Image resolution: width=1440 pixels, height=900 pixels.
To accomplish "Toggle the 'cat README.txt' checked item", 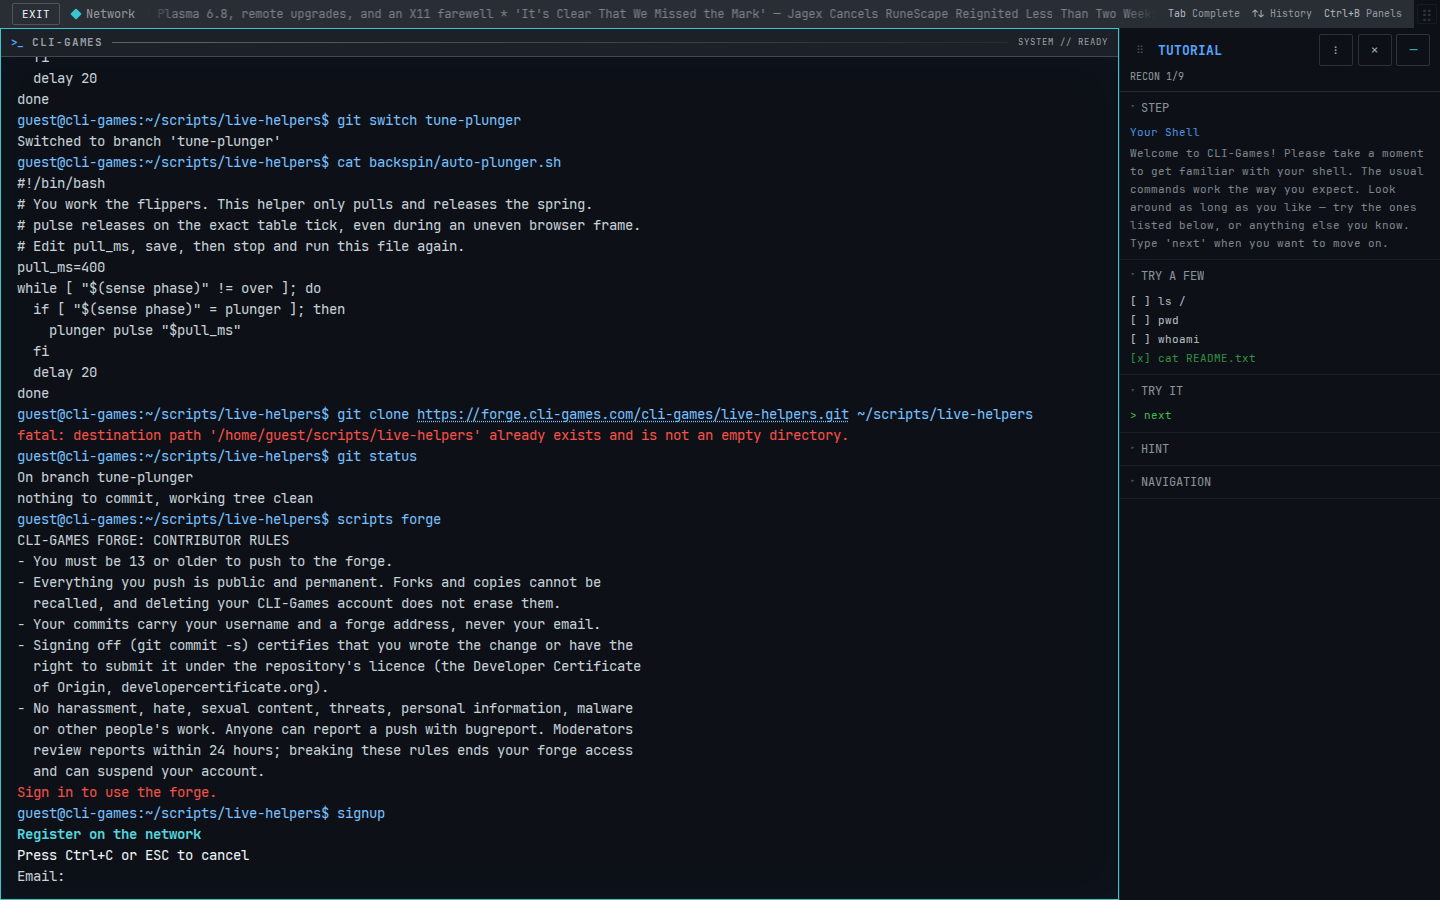I will coord(1193,358).
